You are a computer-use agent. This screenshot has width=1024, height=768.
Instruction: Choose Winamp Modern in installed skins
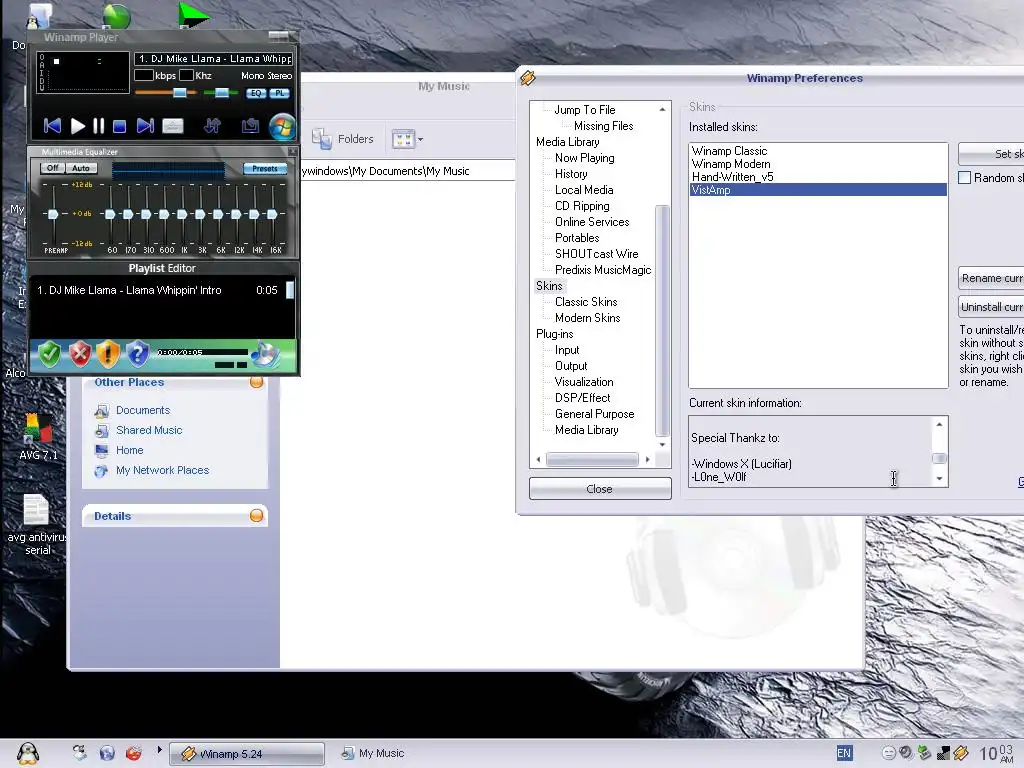point(818,164)
